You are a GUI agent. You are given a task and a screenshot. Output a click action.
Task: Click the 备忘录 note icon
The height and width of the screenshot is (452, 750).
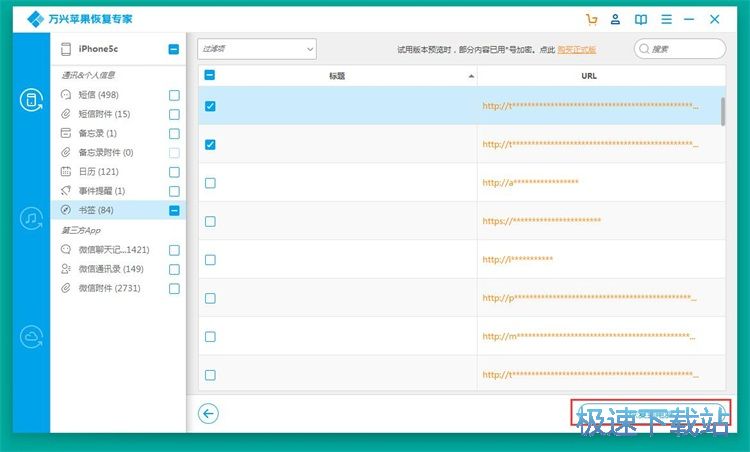click(66, 133)
